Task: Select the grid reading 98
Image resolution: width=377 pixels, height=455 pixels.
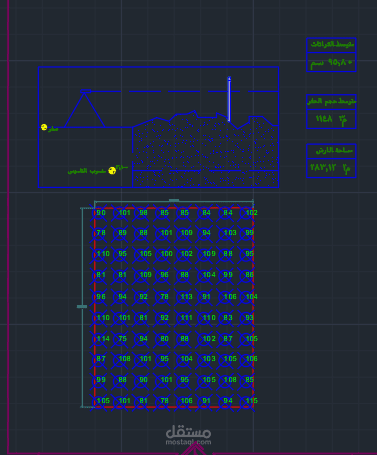Action: pyautogui.click(x=143, y=212)
